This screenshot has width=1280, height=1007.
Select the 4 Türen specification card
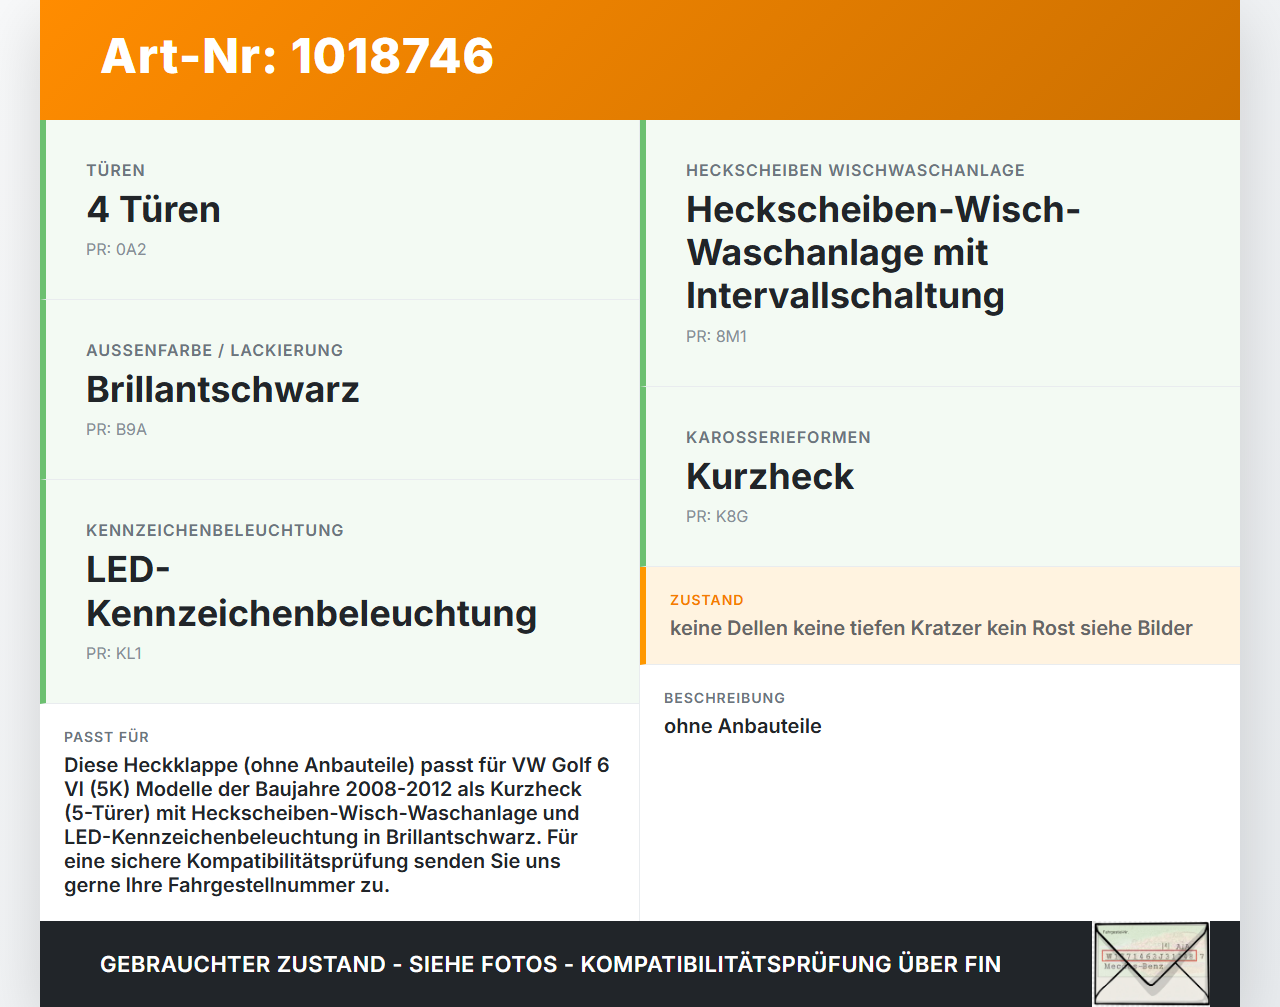coord(340,208)
